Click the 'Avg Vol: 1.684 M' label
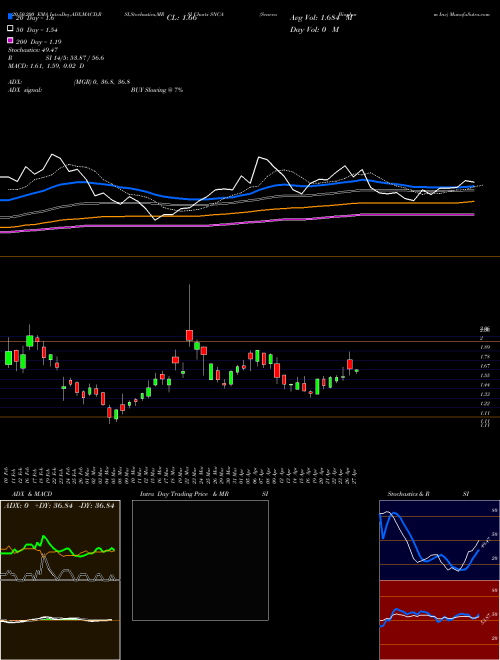Viewport: 500px width, 660px height. click(321, 18)
